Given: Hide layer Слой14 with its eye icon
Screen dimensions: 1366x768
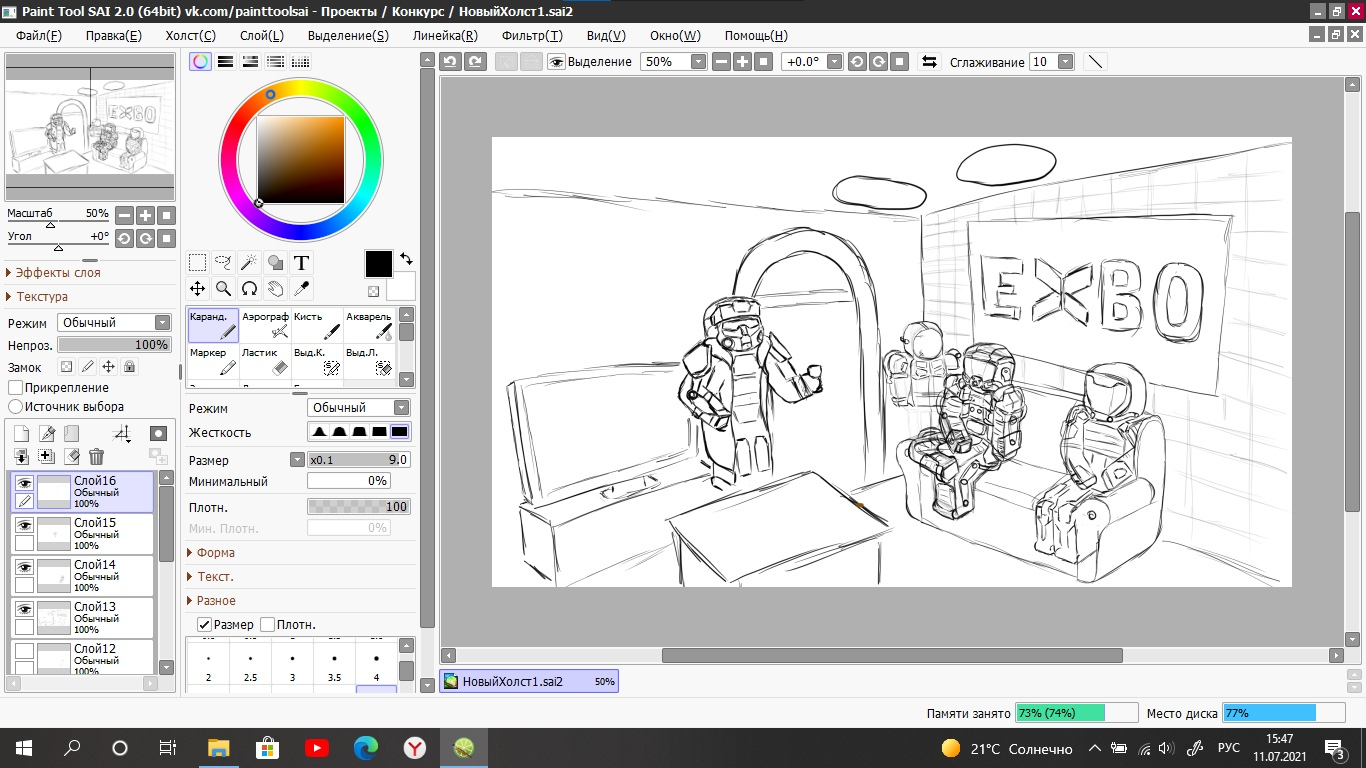Looking at the screenshot, I should 24,567.
